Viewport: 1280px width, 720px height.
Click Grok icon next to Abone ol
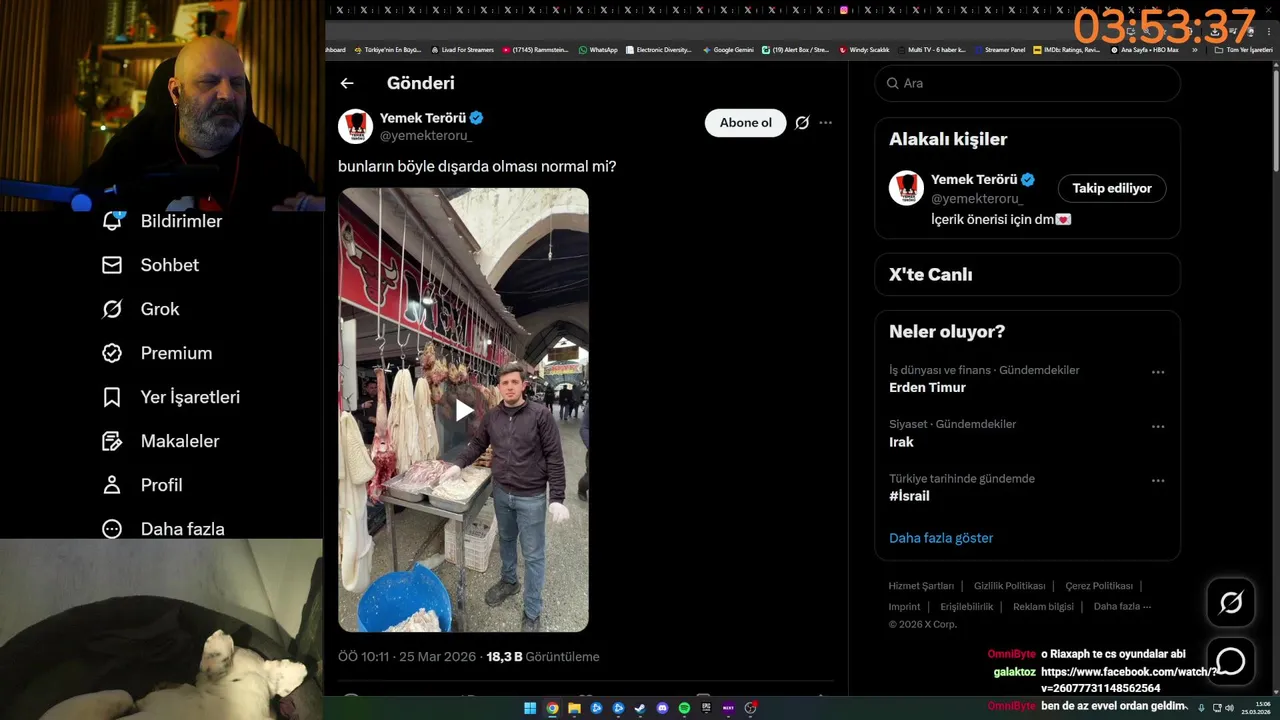[802, 123]
